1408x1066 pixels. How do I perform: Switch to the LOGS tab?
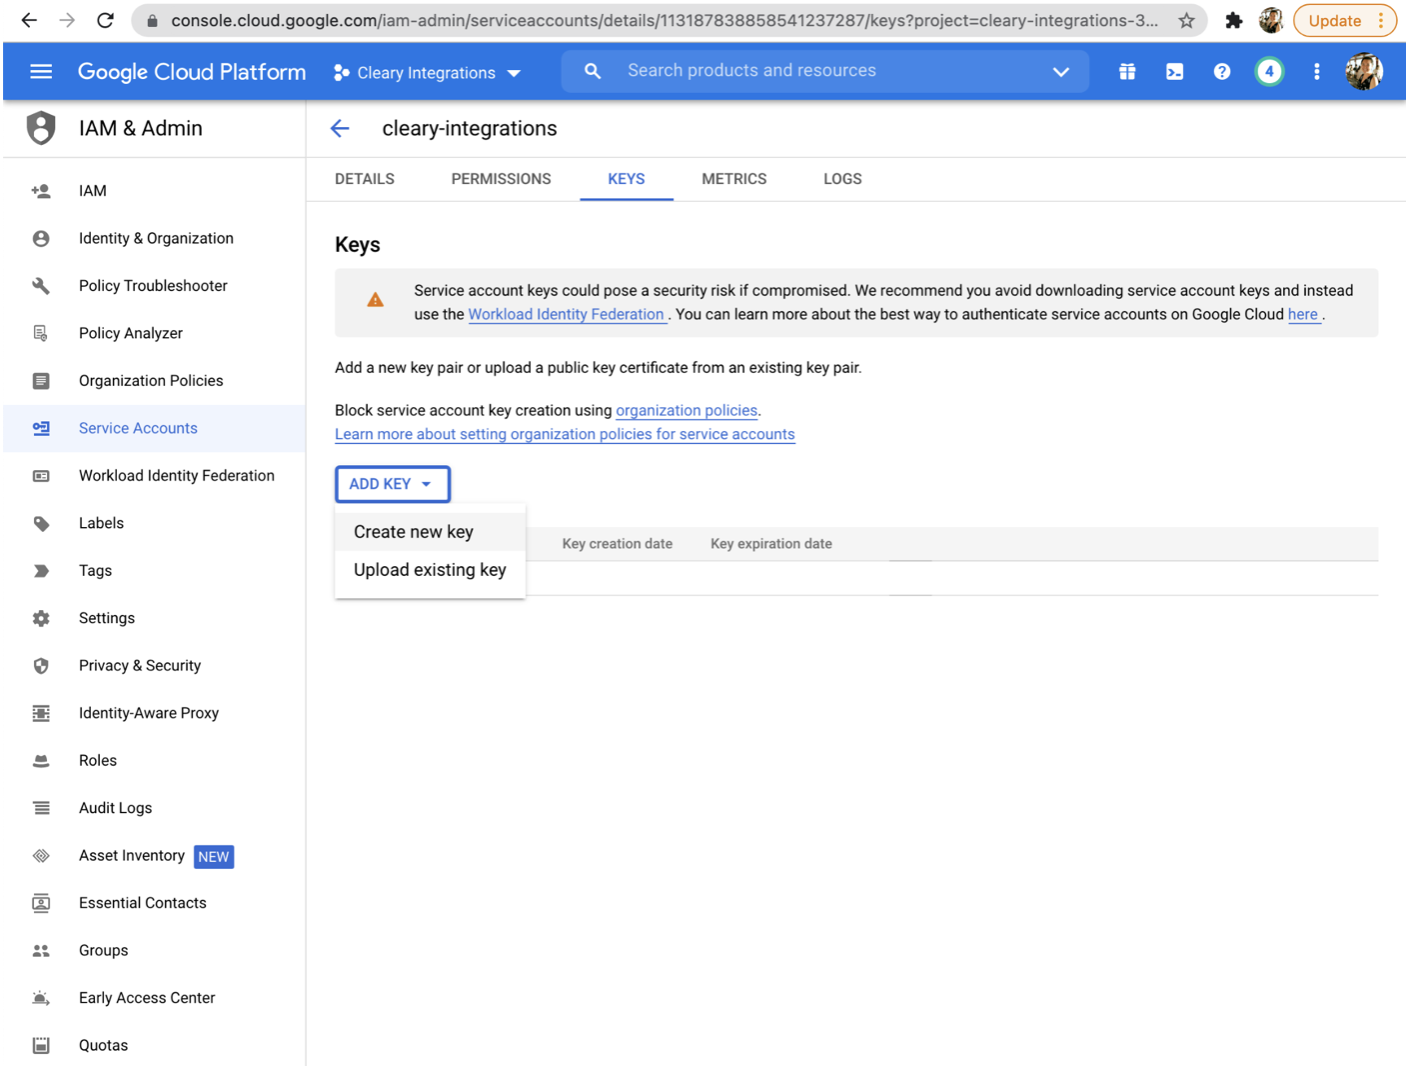(x=843, y=179)
